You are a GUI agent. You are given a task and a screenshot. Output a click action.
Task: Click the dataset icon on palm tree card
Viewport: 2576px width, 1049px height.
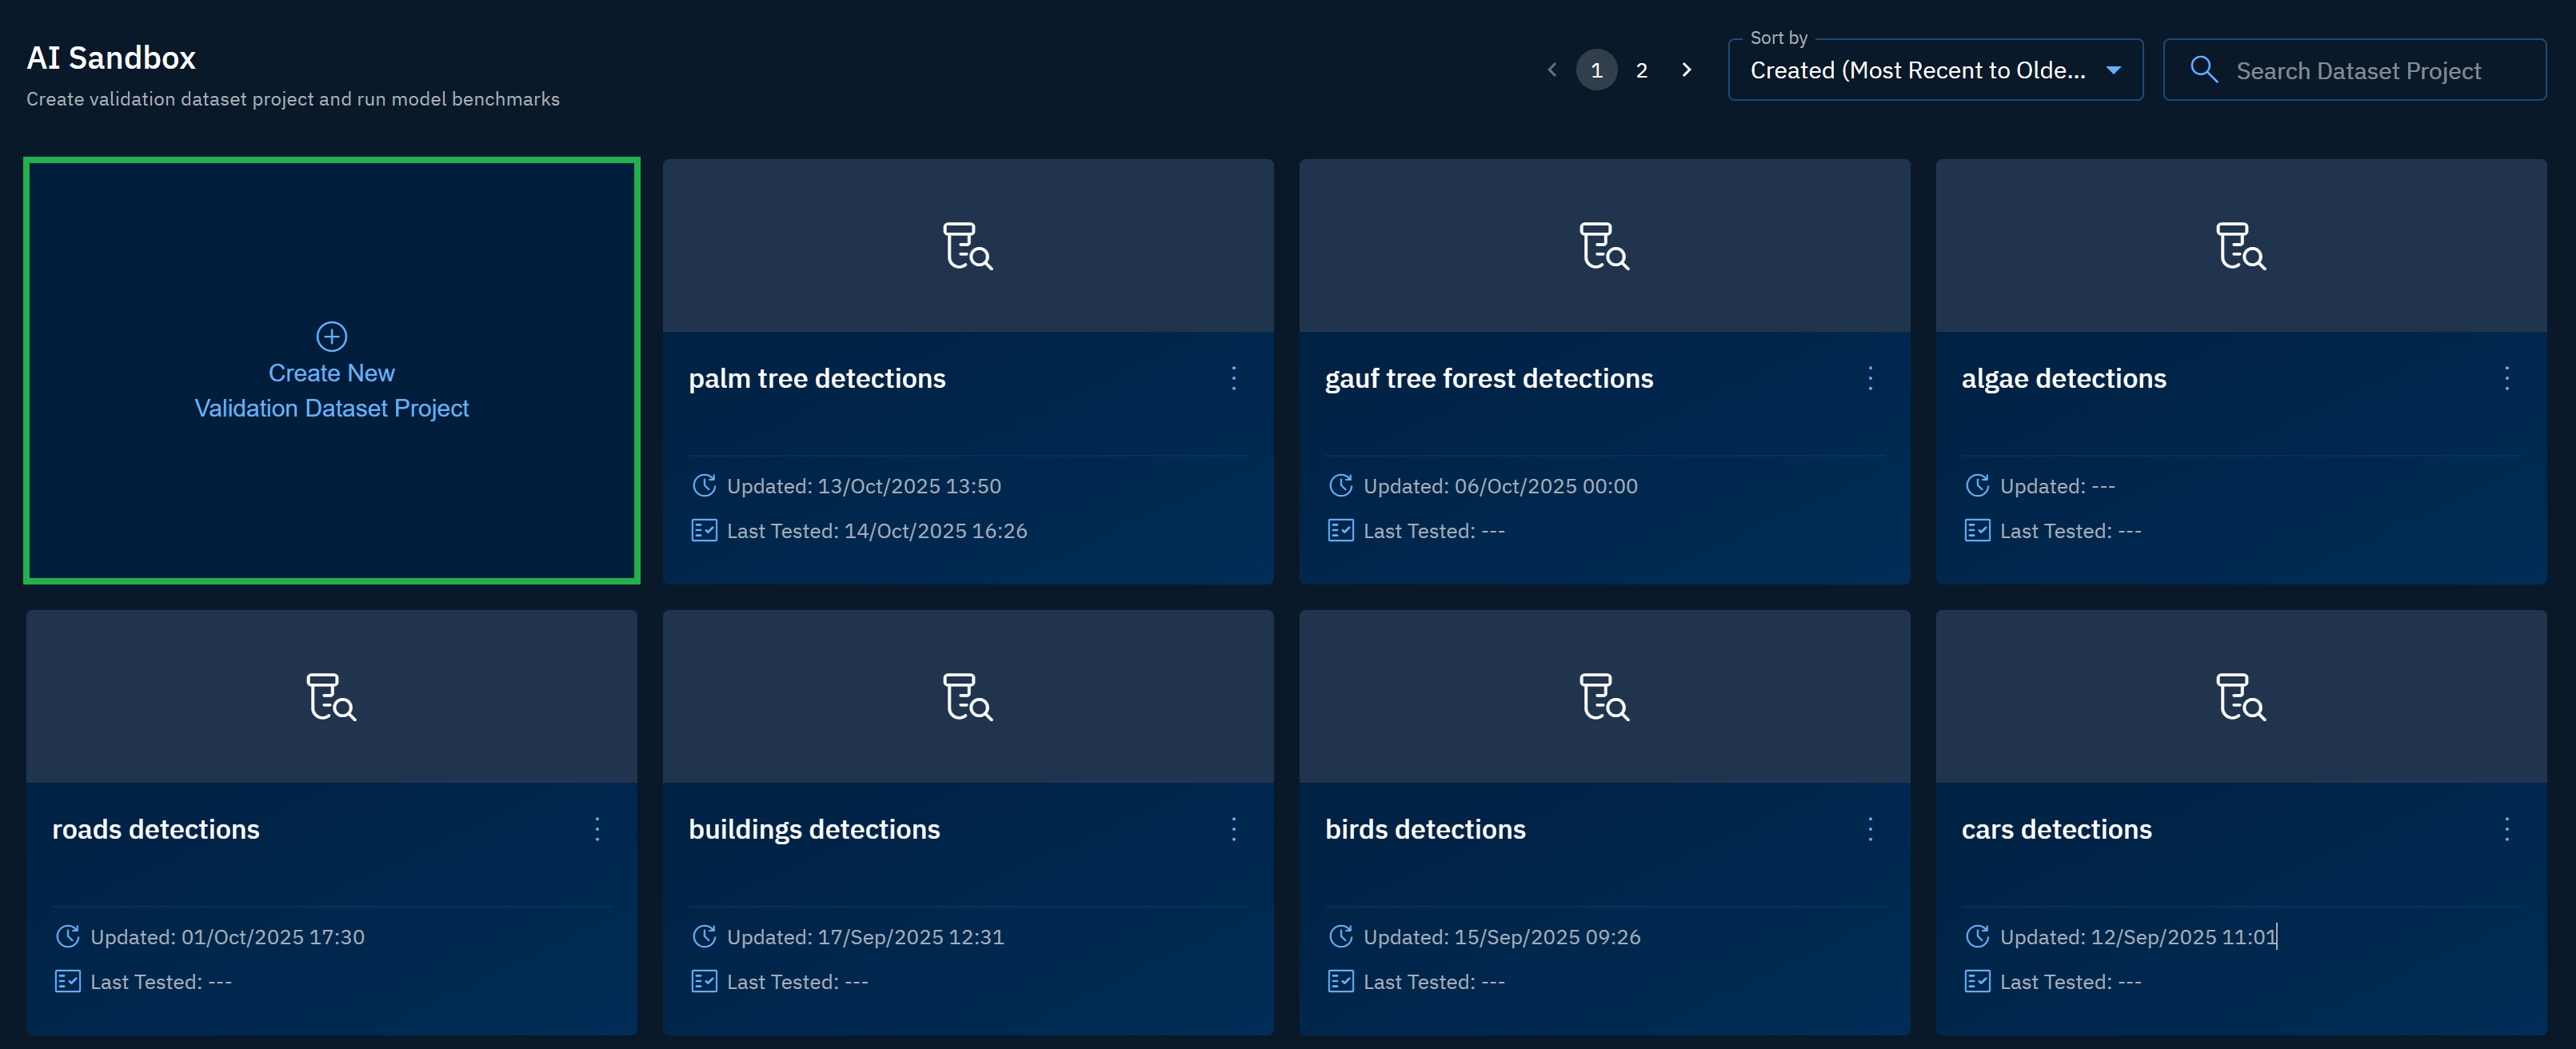(x=967, y=246)
